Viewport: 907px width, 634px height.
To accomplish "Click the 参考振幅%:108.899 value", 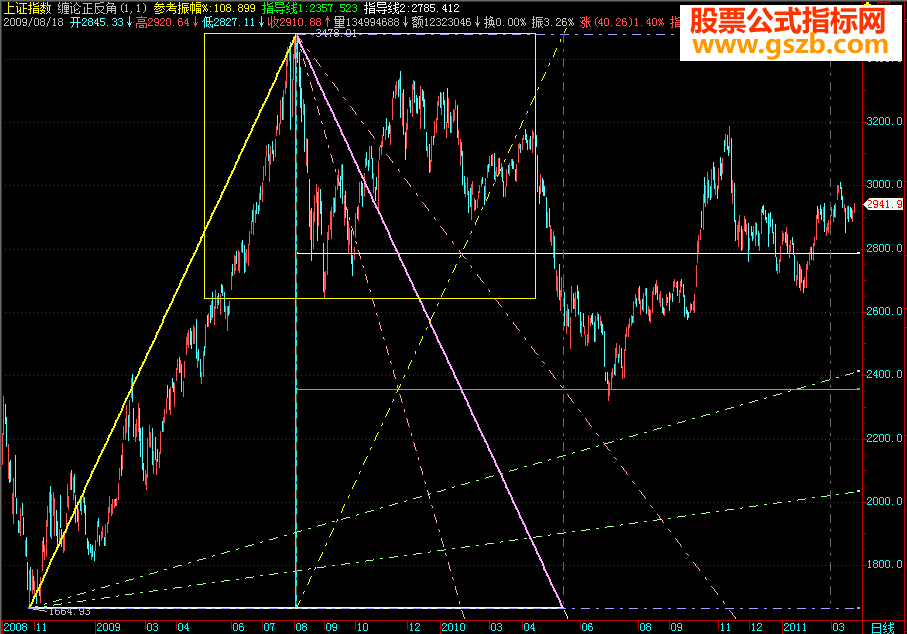I will coord(205,8).
